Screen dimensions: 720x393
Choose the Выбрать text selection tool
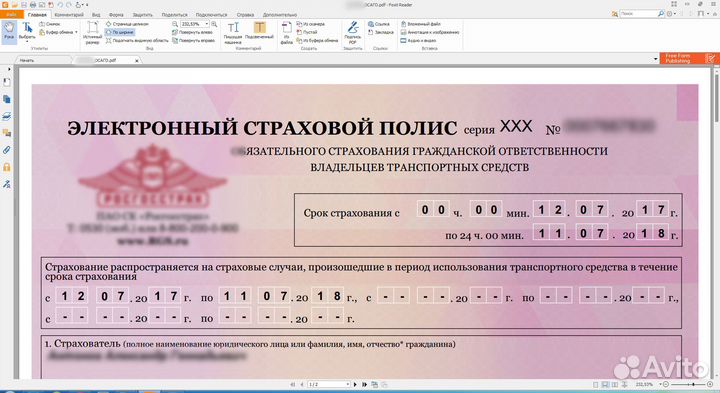click(x=27, y=31)
